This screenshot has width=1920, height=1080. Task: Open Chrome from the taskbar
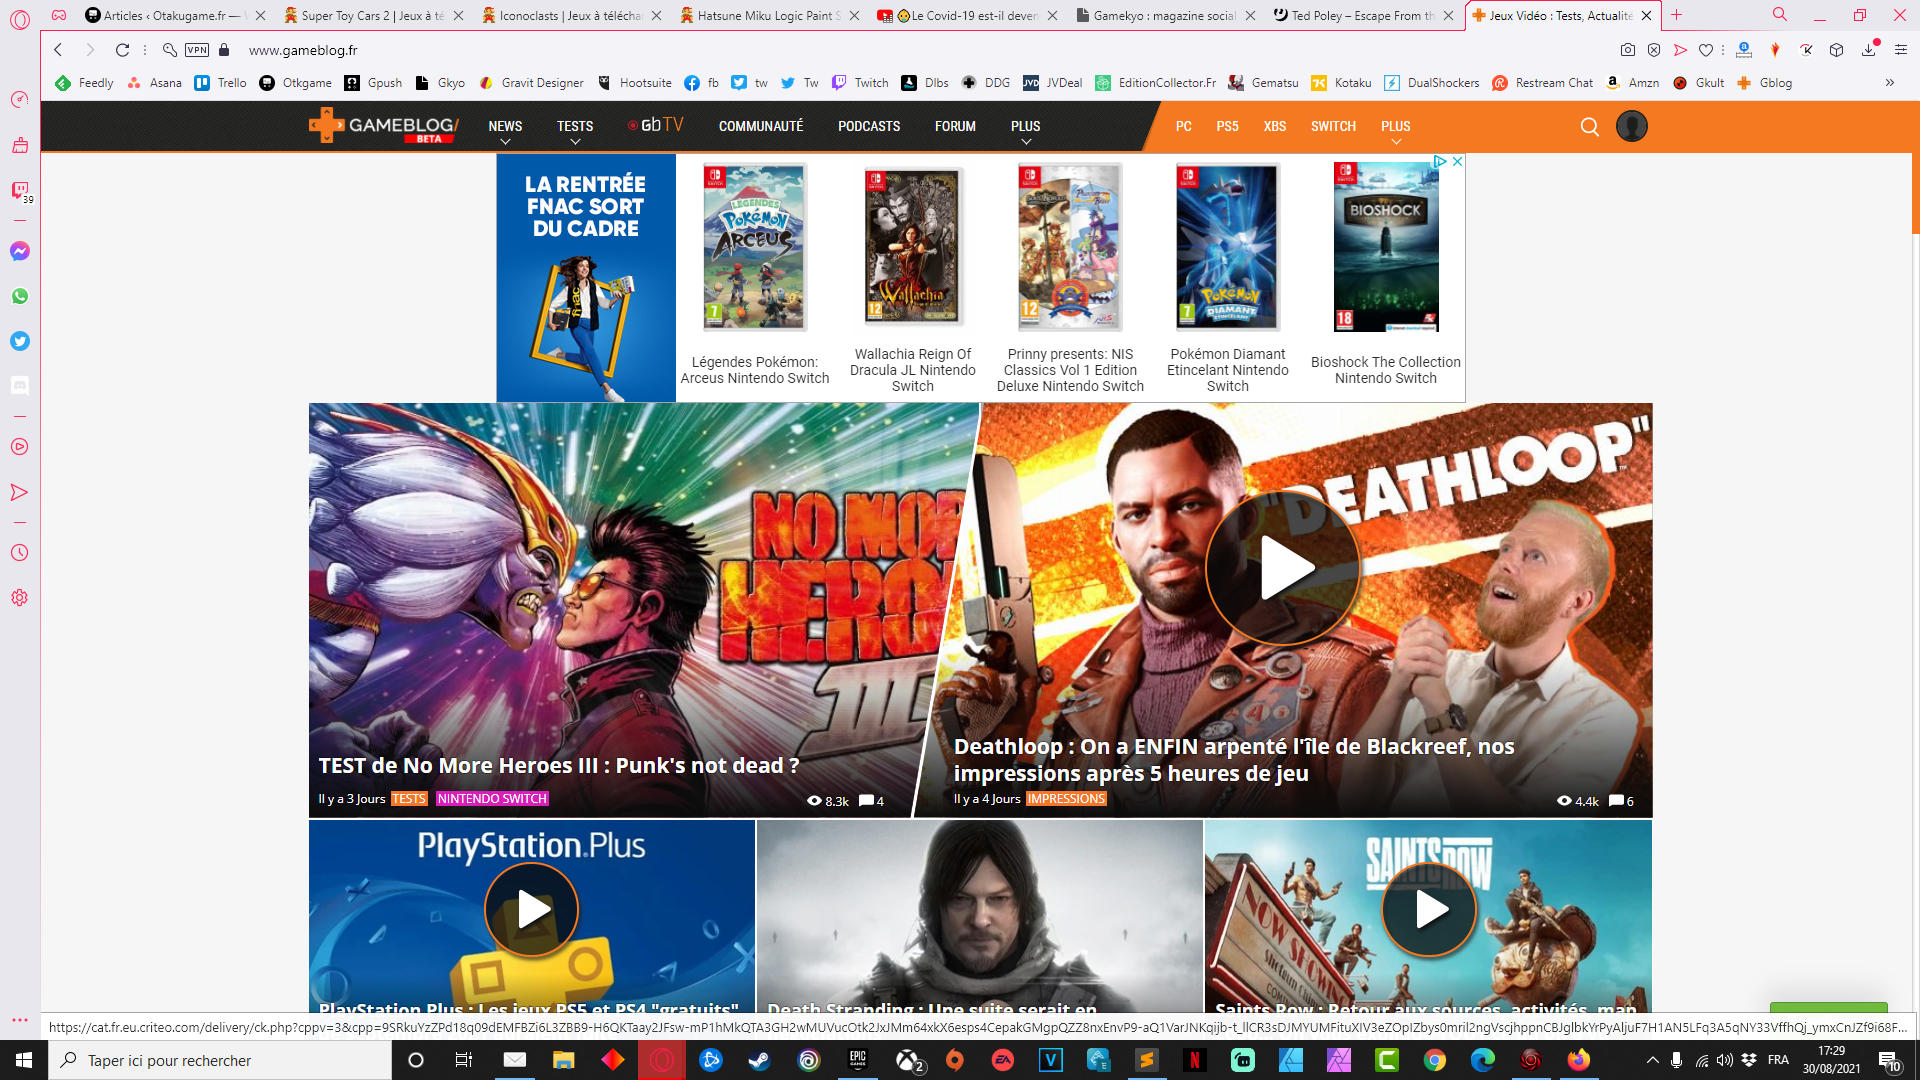click(1435, 1060)
